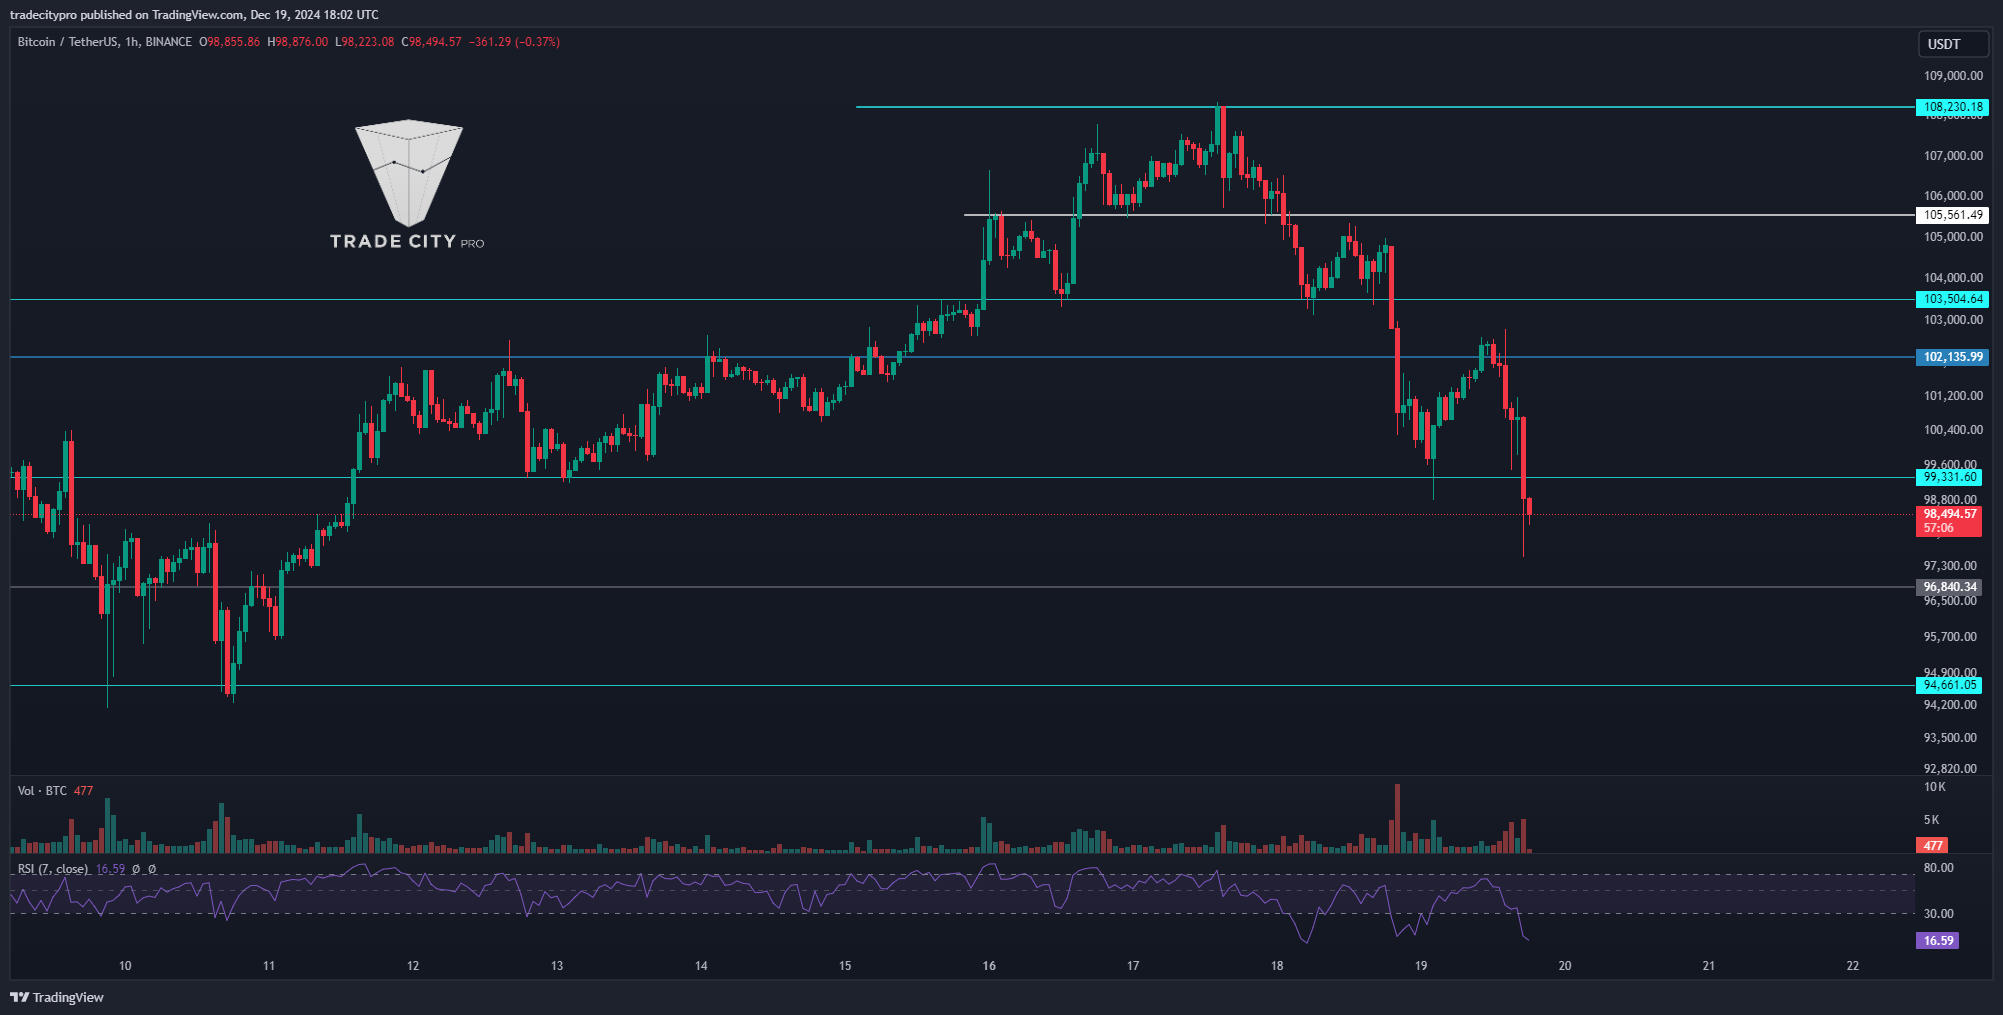Click the Bitcoin / TetherUS, 1h, BINANCE title
Image resolution: width=2003 pixels, height=1015 pixels.
[105, 42]
